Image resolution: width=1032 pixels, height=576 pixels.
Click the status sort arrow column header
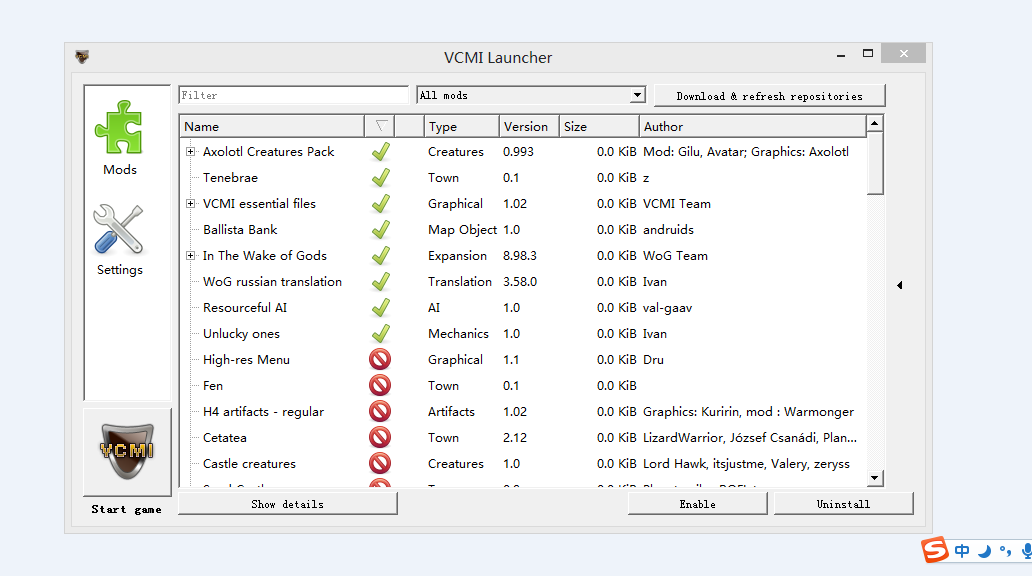point(381,126)
